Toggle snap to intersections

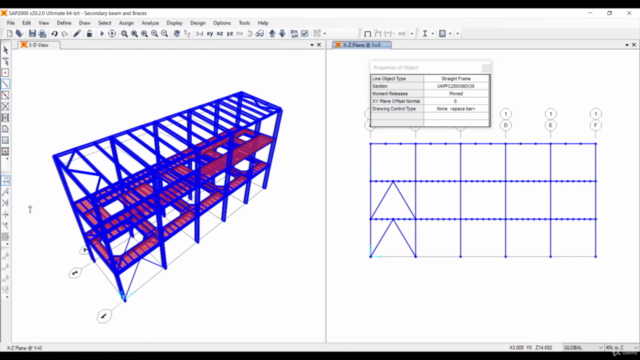coord(5,203)
